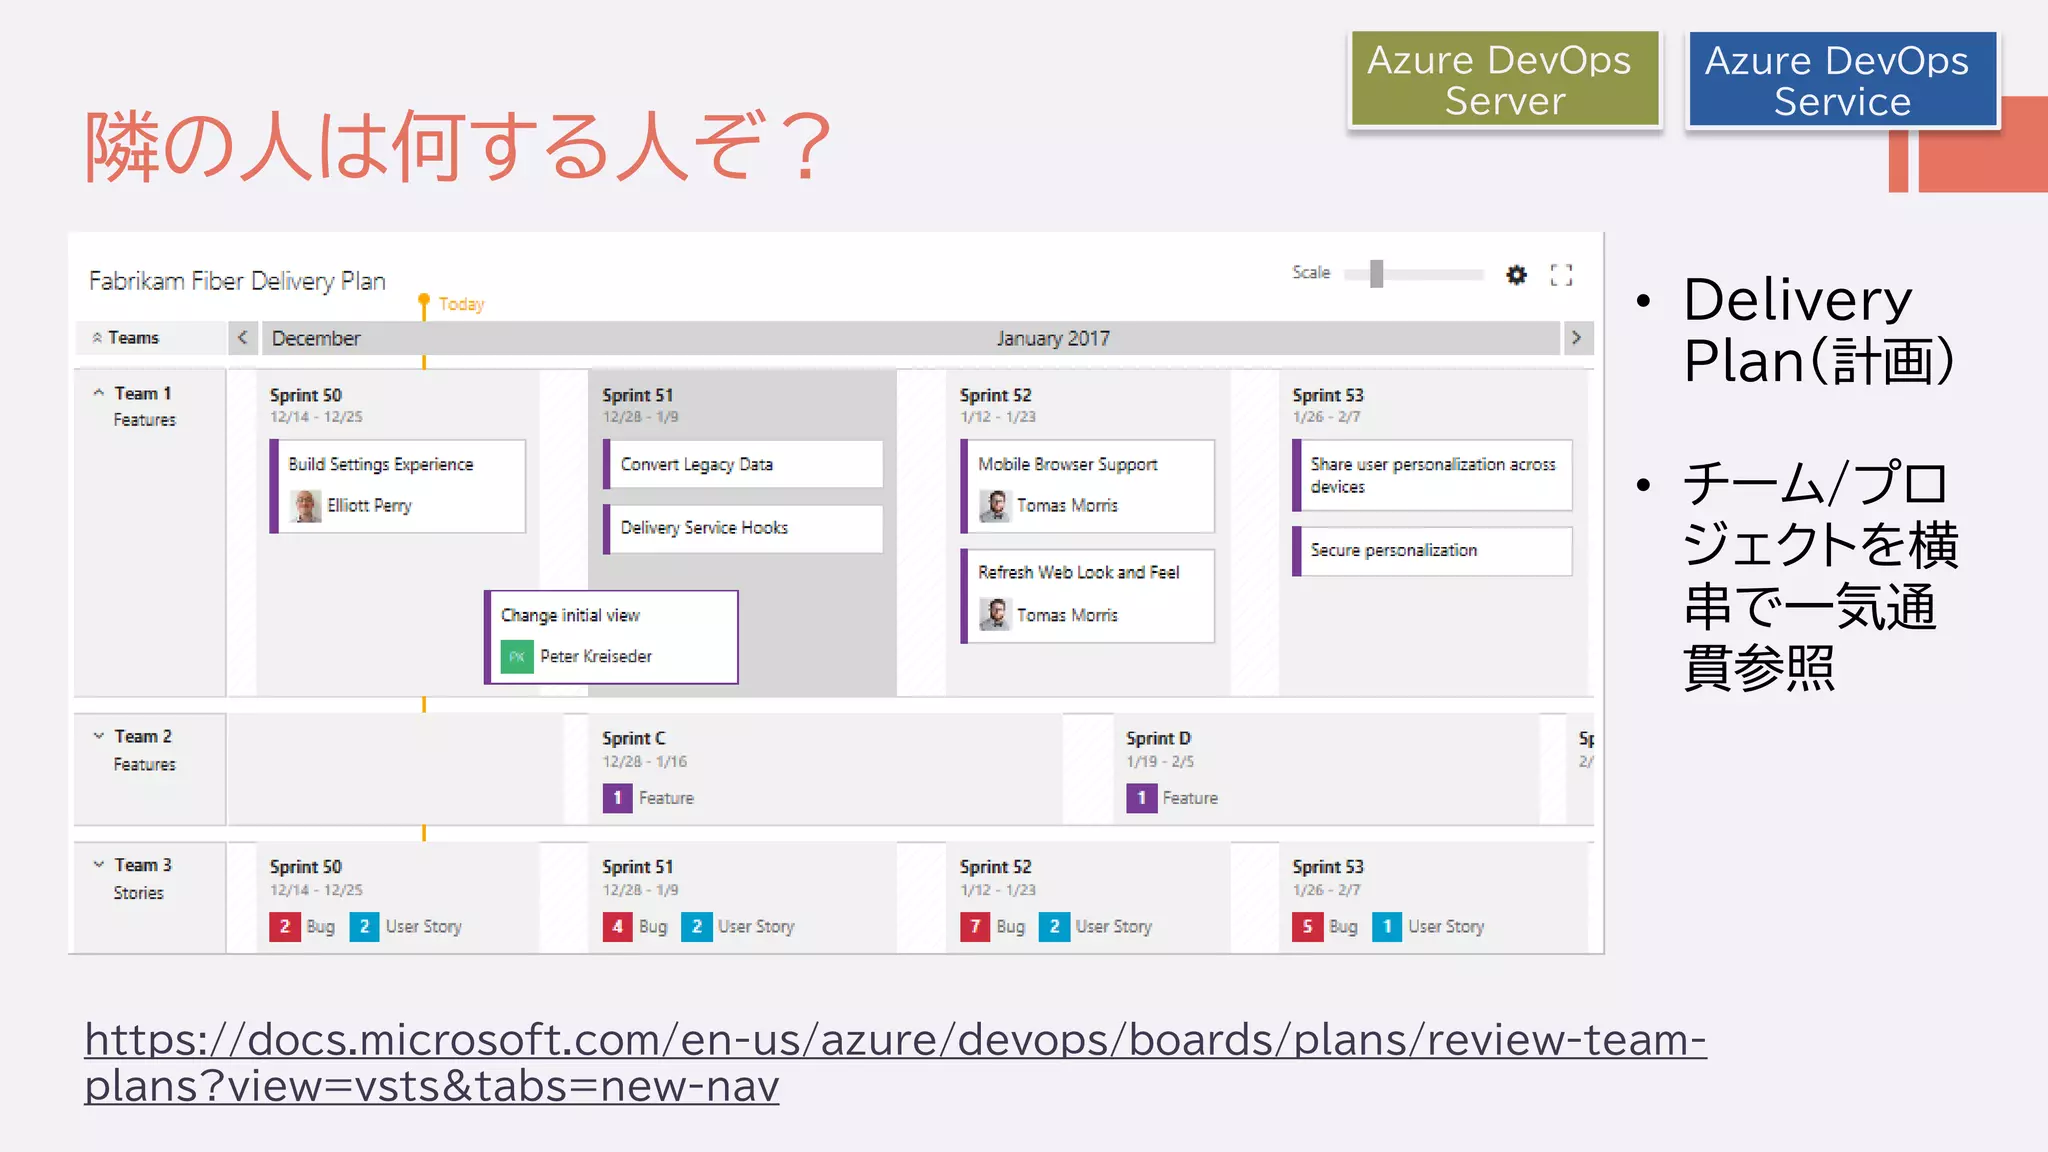Open the docs.microsoft.com review-team-plans link

pyautogui.click(x=895, y=1062)
